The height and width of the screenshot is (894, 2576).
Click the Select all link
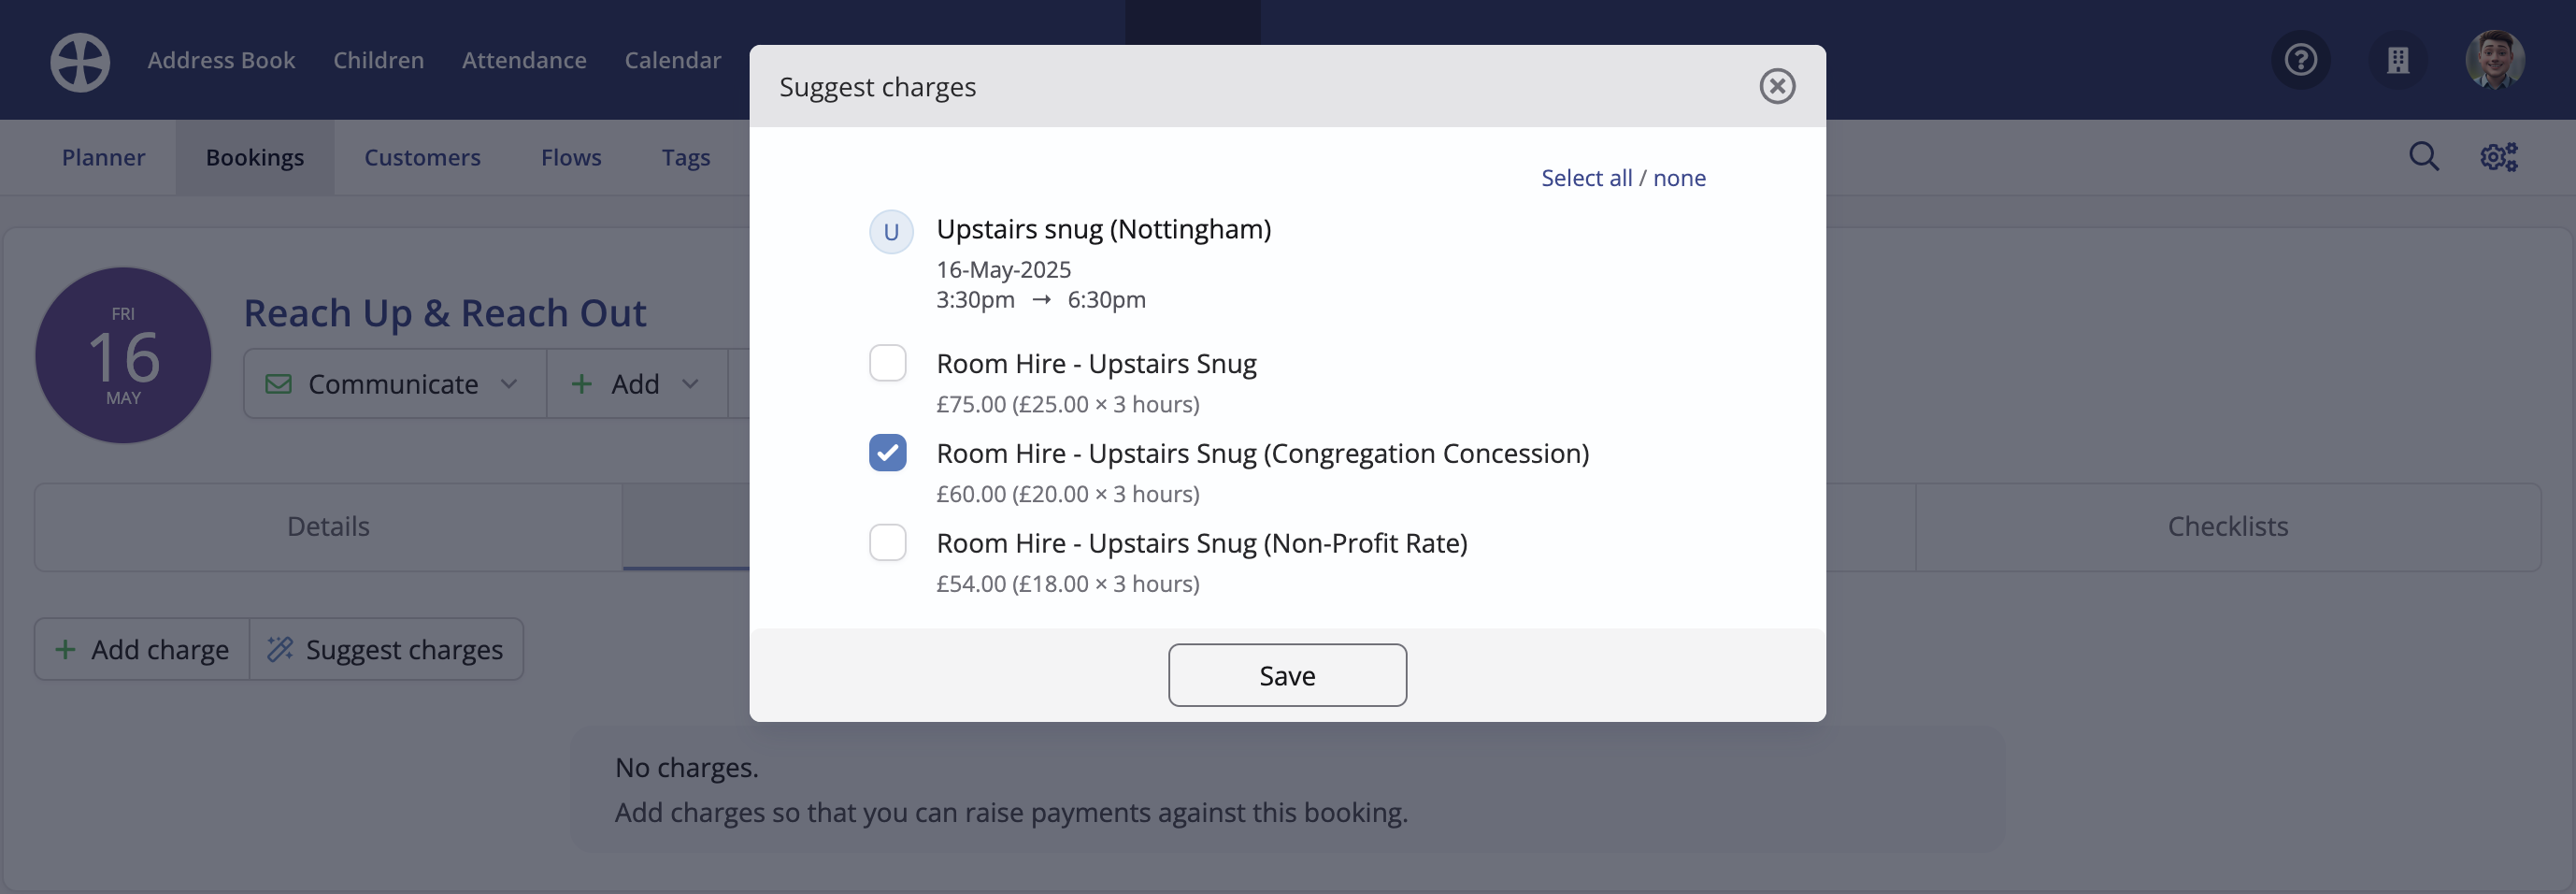click(x=1586, y=178)
